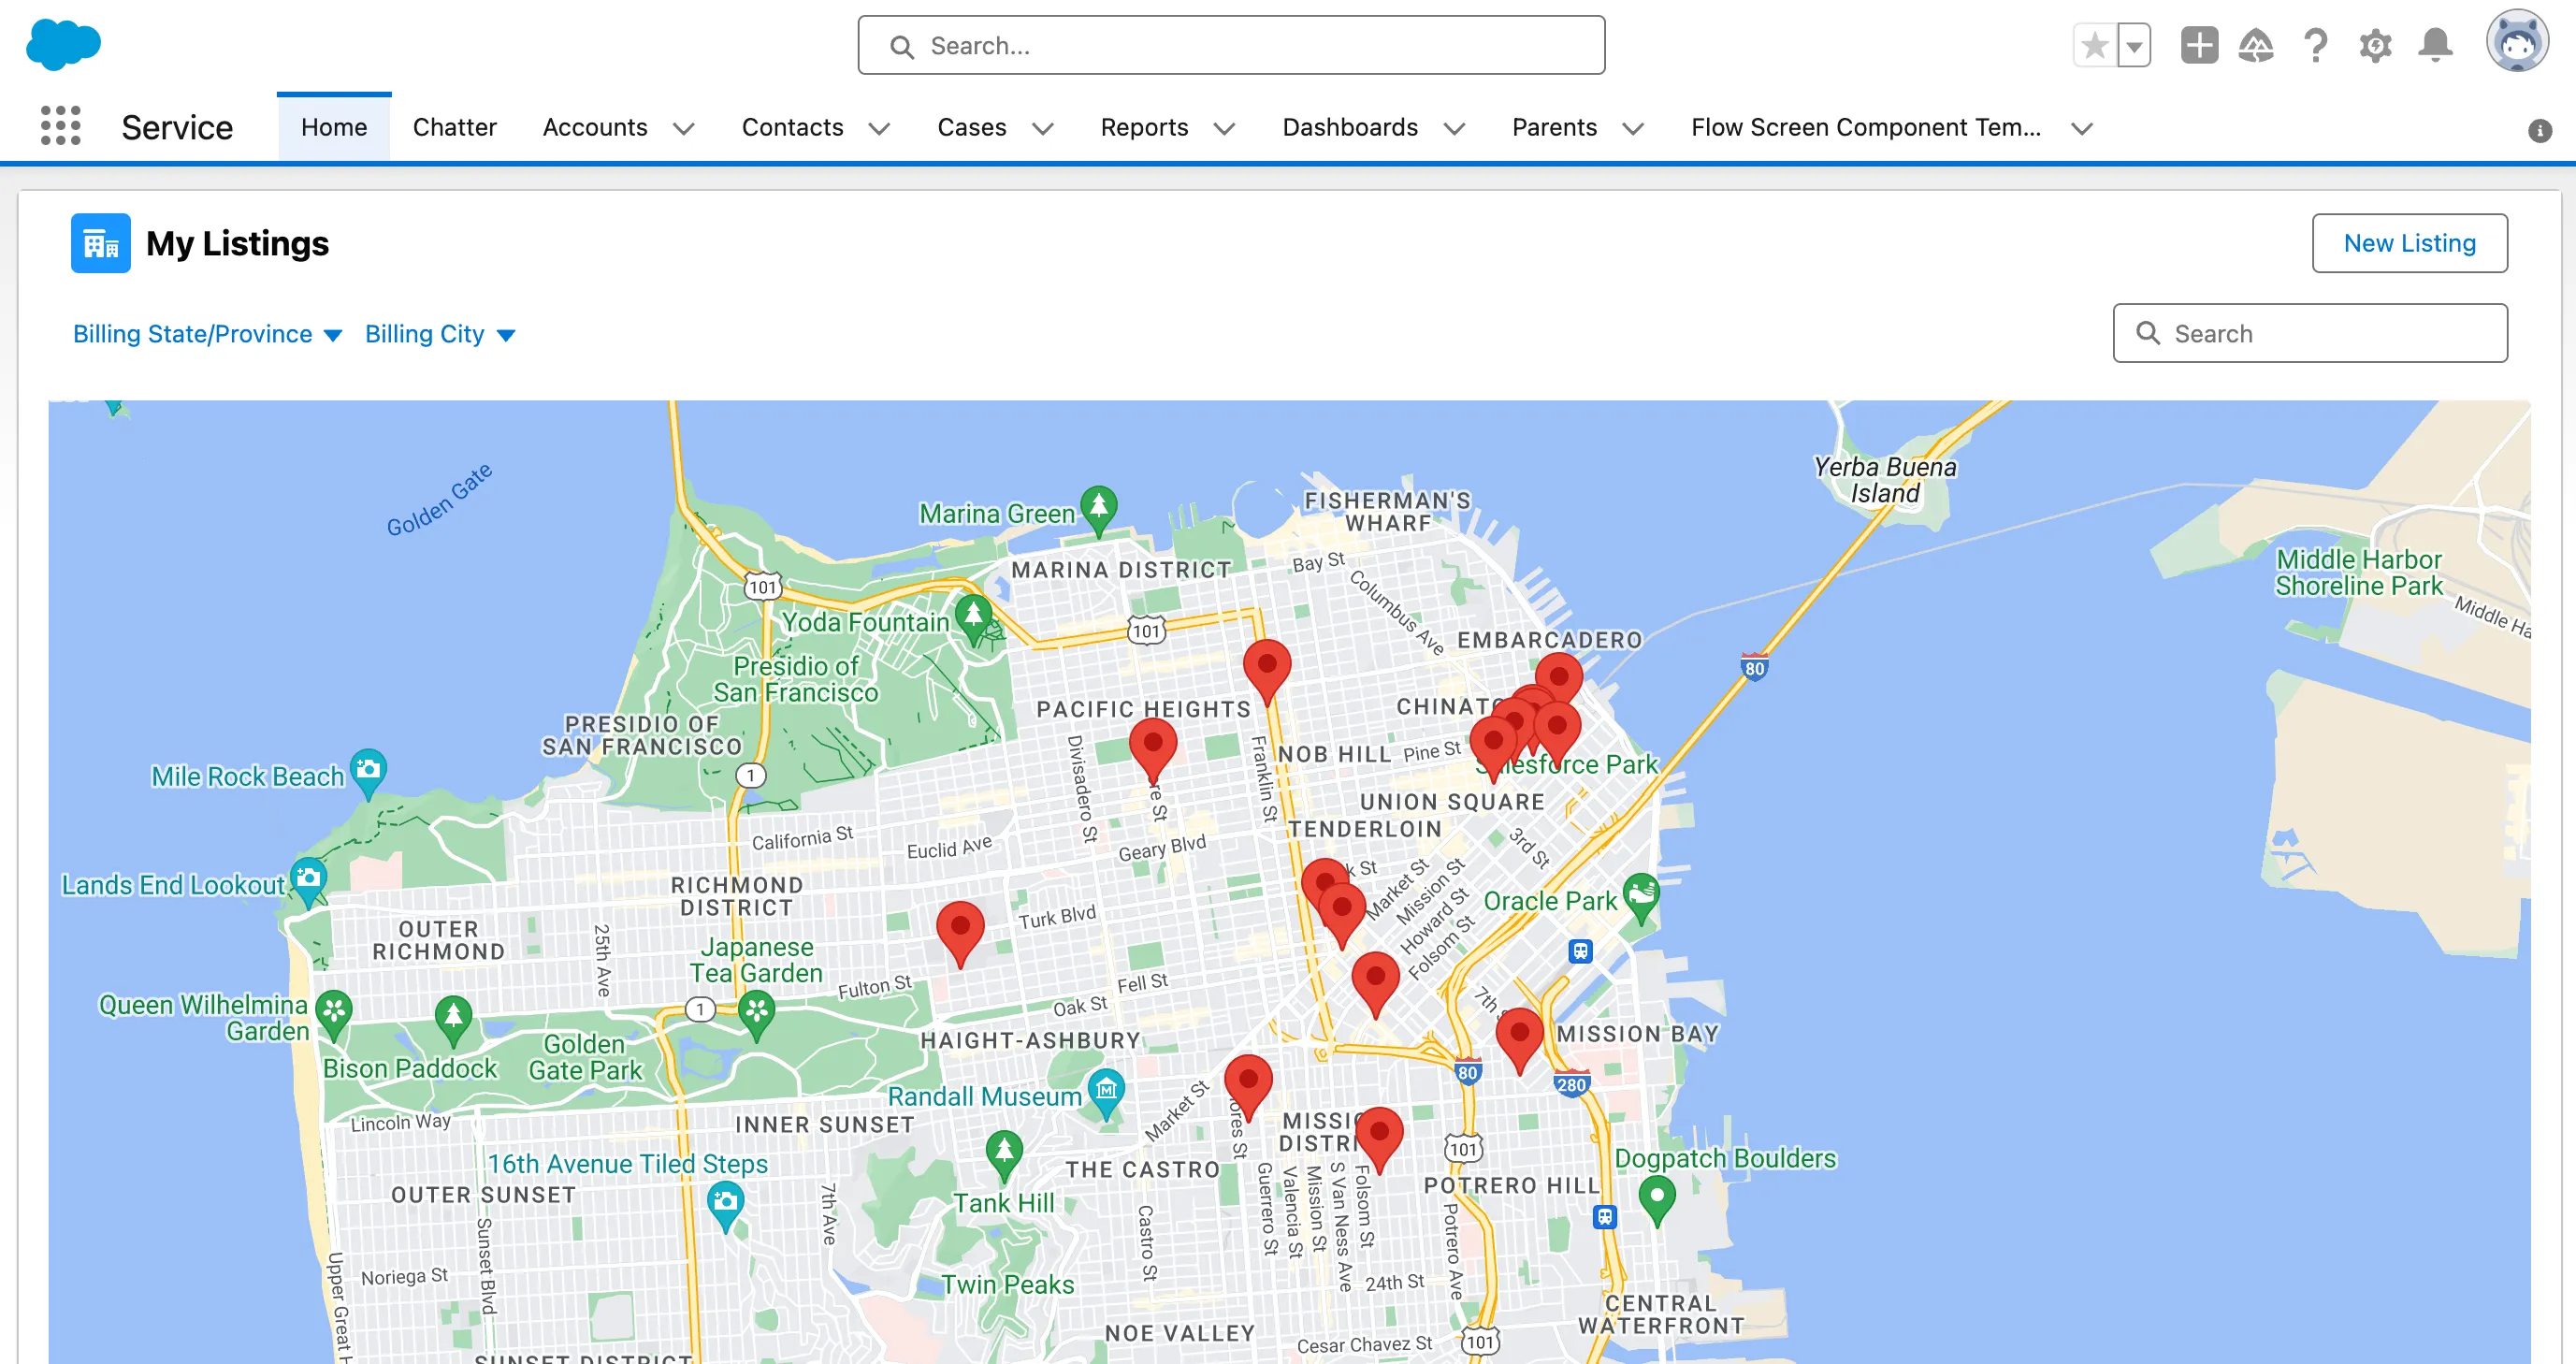
Task: Click the listings Search field
Action: 2310,333
